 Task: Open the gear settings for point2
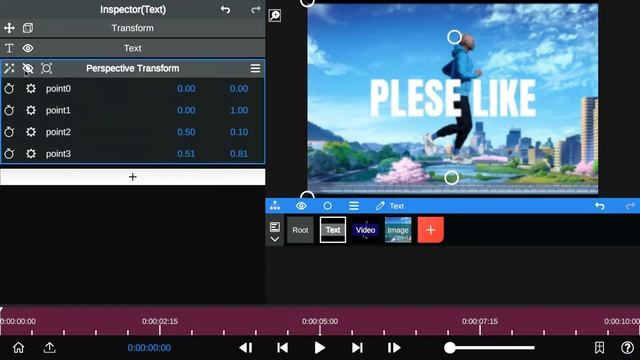click(x=31, y=132)
